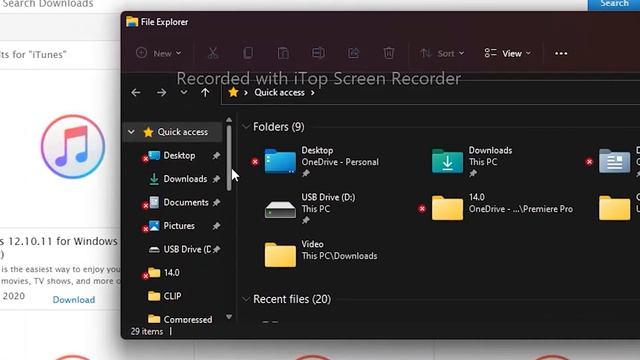Select USB Drive in navigation pane
This screenshot has height=360, width=640.
(x=187, y=249)
